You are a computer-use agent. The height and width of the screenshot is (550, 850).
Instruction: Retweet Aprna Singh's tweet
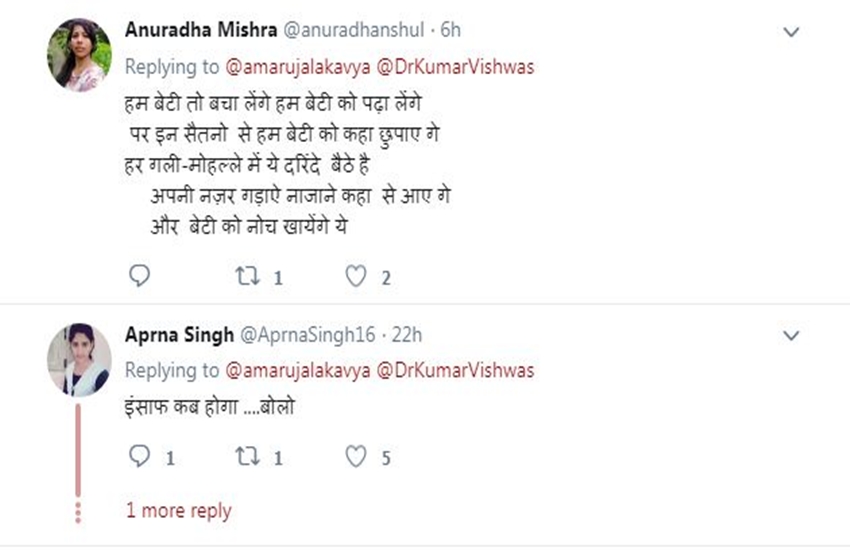[246, 457]
